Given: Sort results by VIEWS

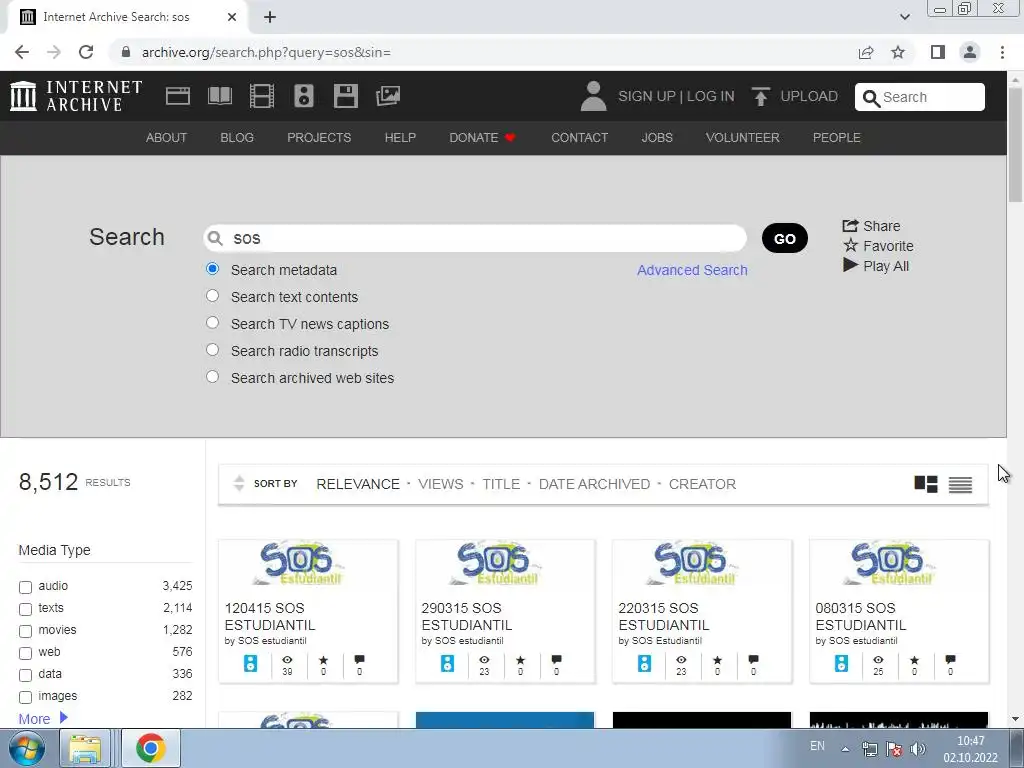Looking at the screenshot, I should (441, 484).
